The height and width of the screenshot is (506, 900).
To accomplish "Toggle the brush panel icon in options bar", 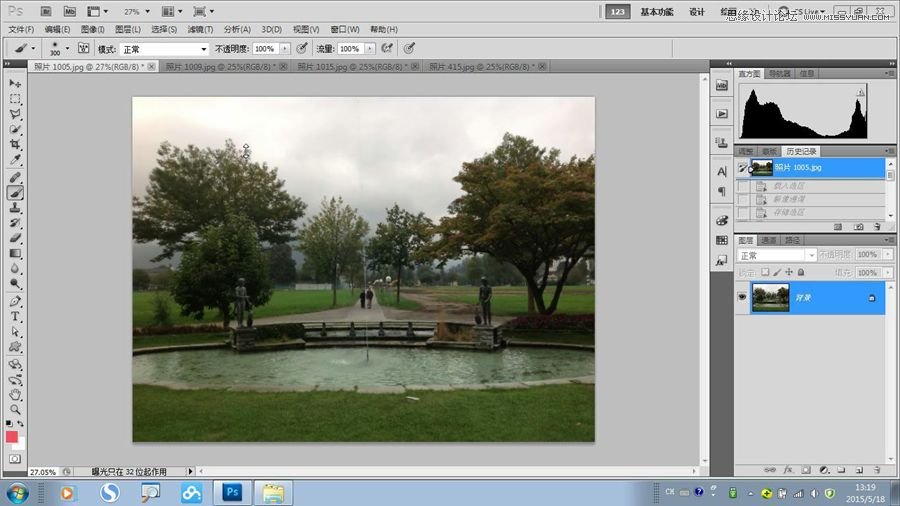I will click(84, 48).
